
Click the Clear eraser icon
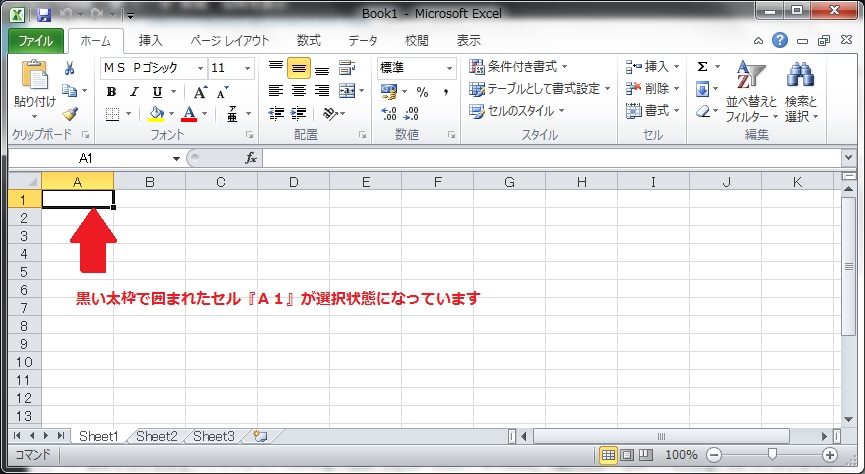[702, 111]
